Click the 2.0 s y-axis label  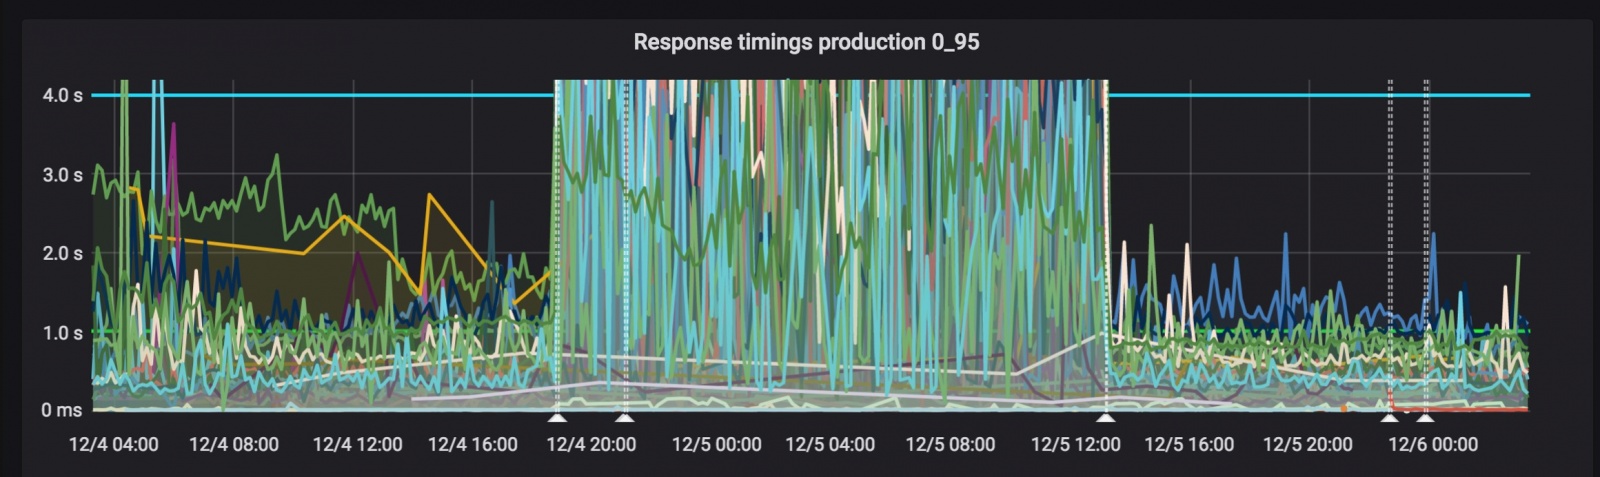[62, 253]
